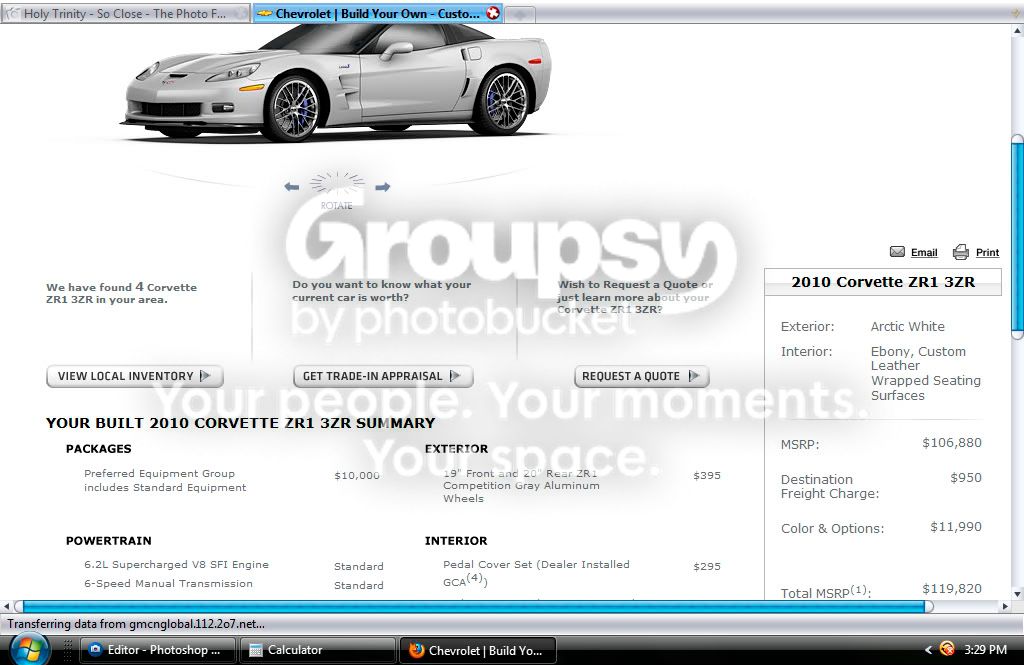Click the Preferred Equipment Group package text
Screen dimensions: 1024x665
click(165, 480)
